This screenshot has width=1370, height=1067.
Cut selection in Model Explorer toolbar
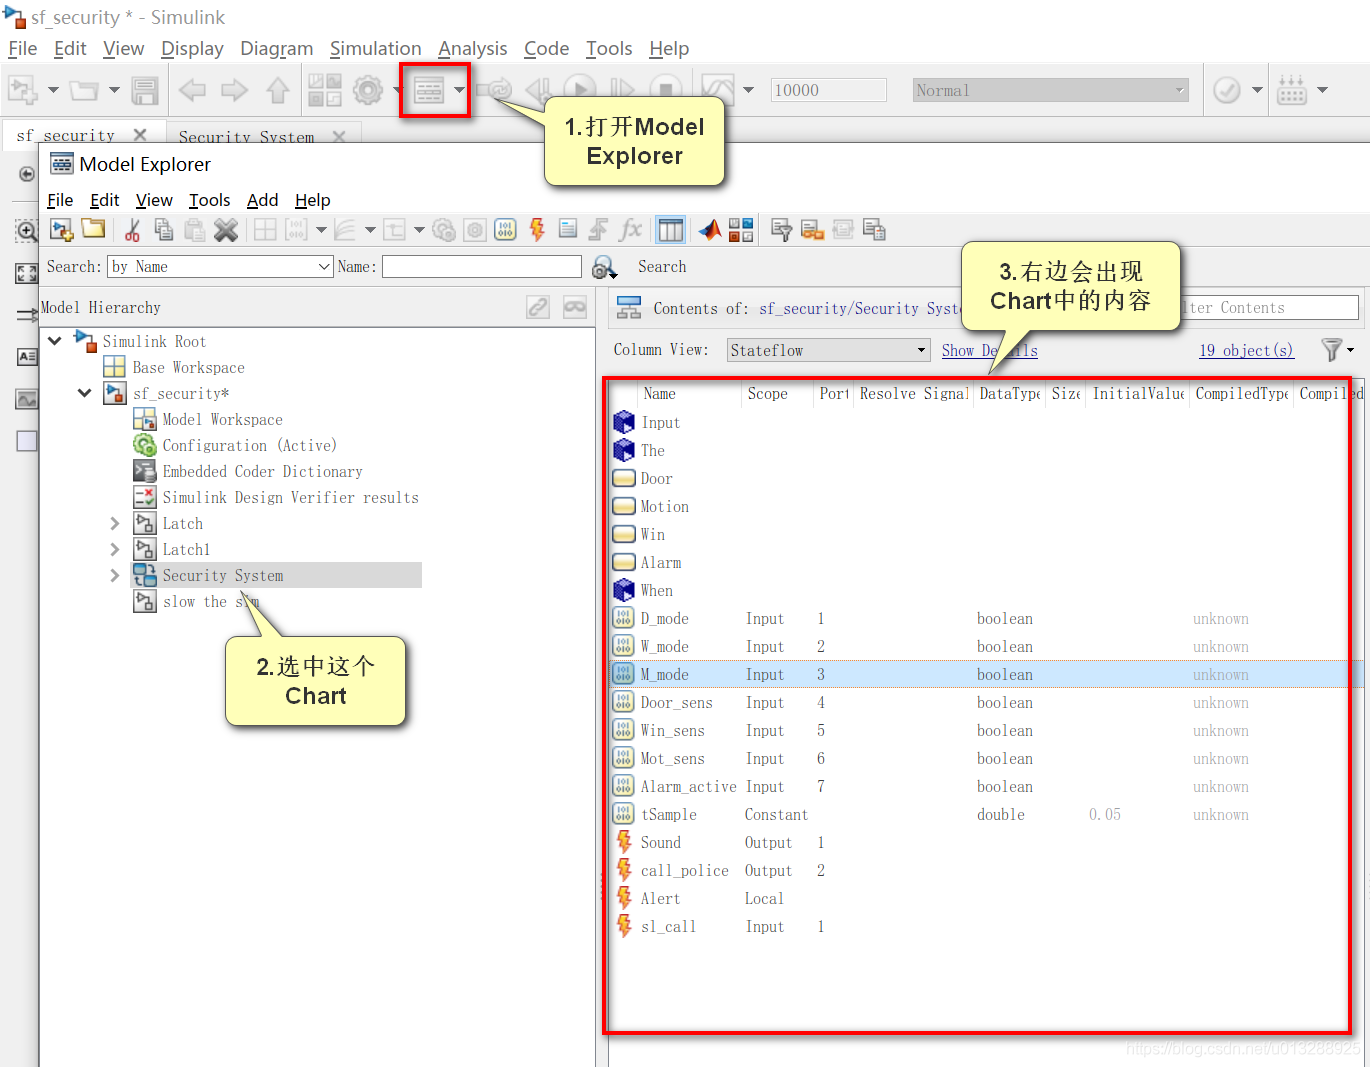[132, 230]
